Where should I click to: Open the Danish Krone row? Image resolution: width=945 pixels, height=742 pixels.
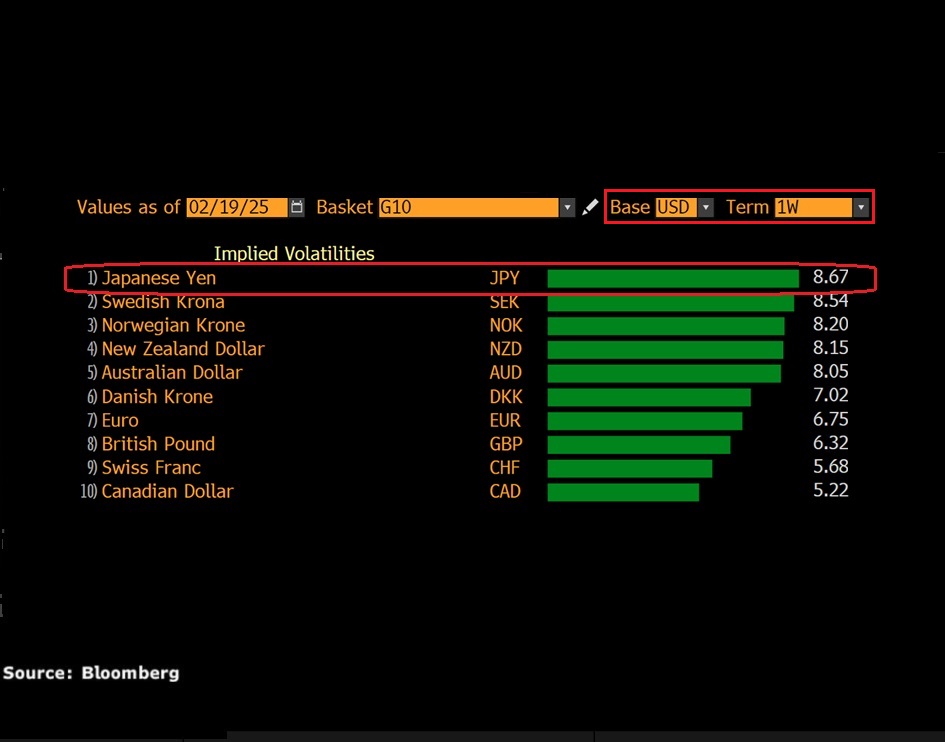click(157, 397)
